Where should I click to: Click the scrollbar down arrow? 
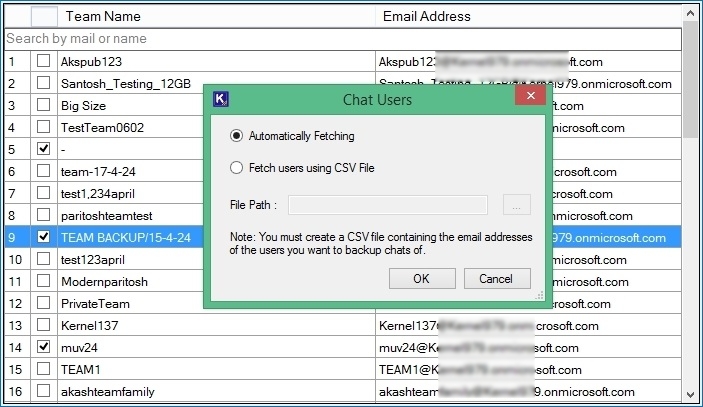(x=690, y=394)
